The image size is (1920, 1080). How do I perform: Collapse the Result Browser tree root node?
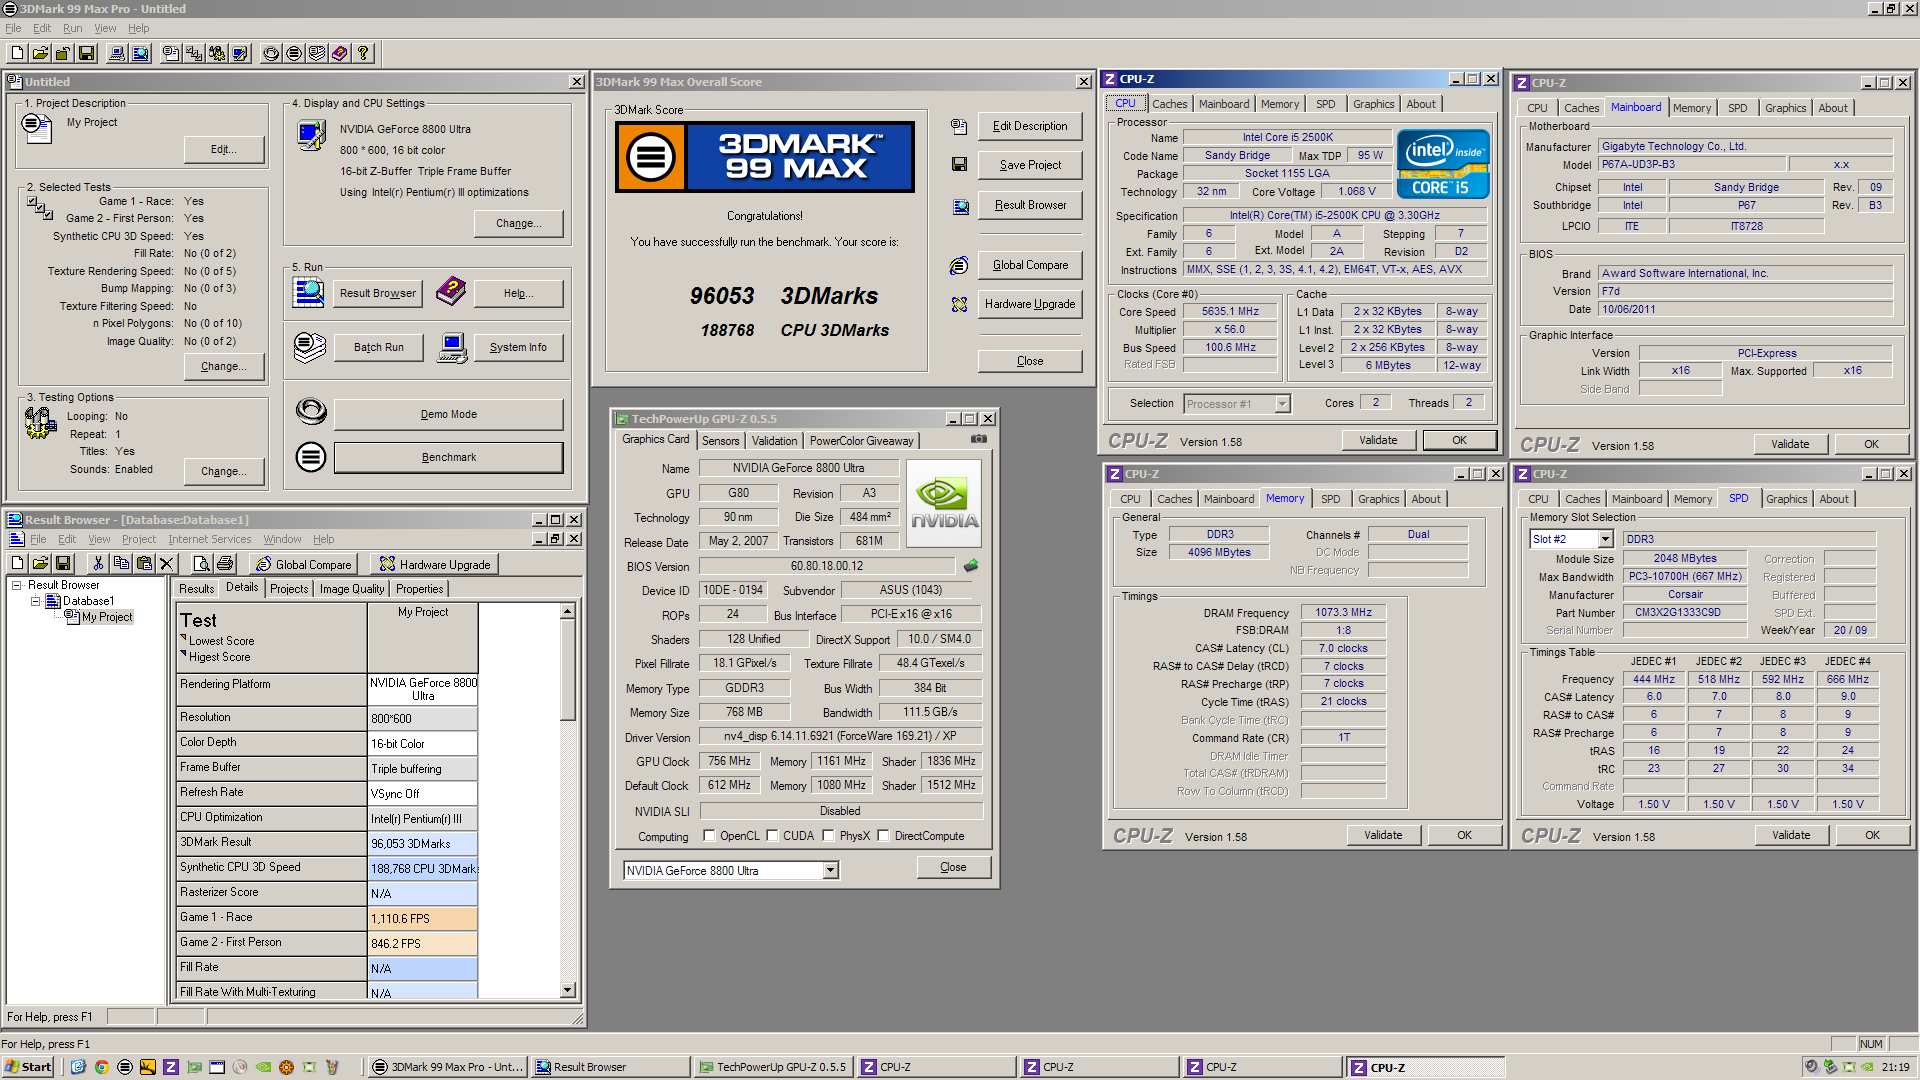(x=17, y=586)
